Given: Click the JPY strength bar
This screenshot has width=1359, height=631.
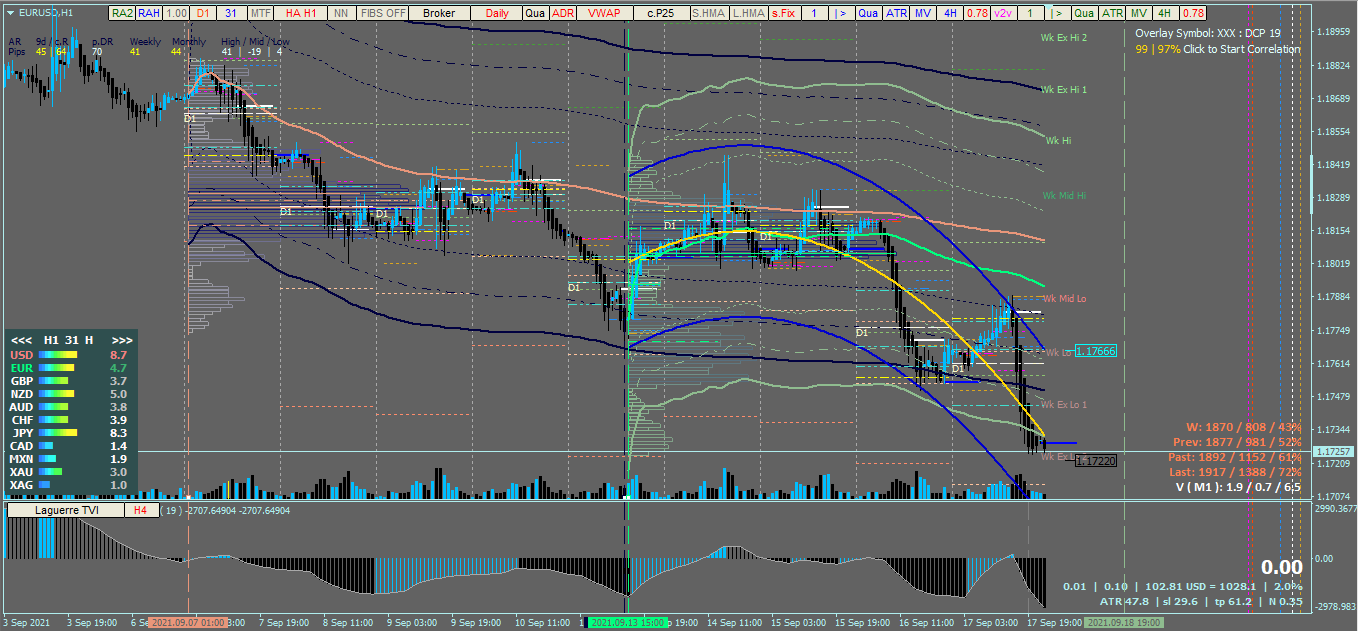Looking at the screenshot, I should (x=59, y=433).
